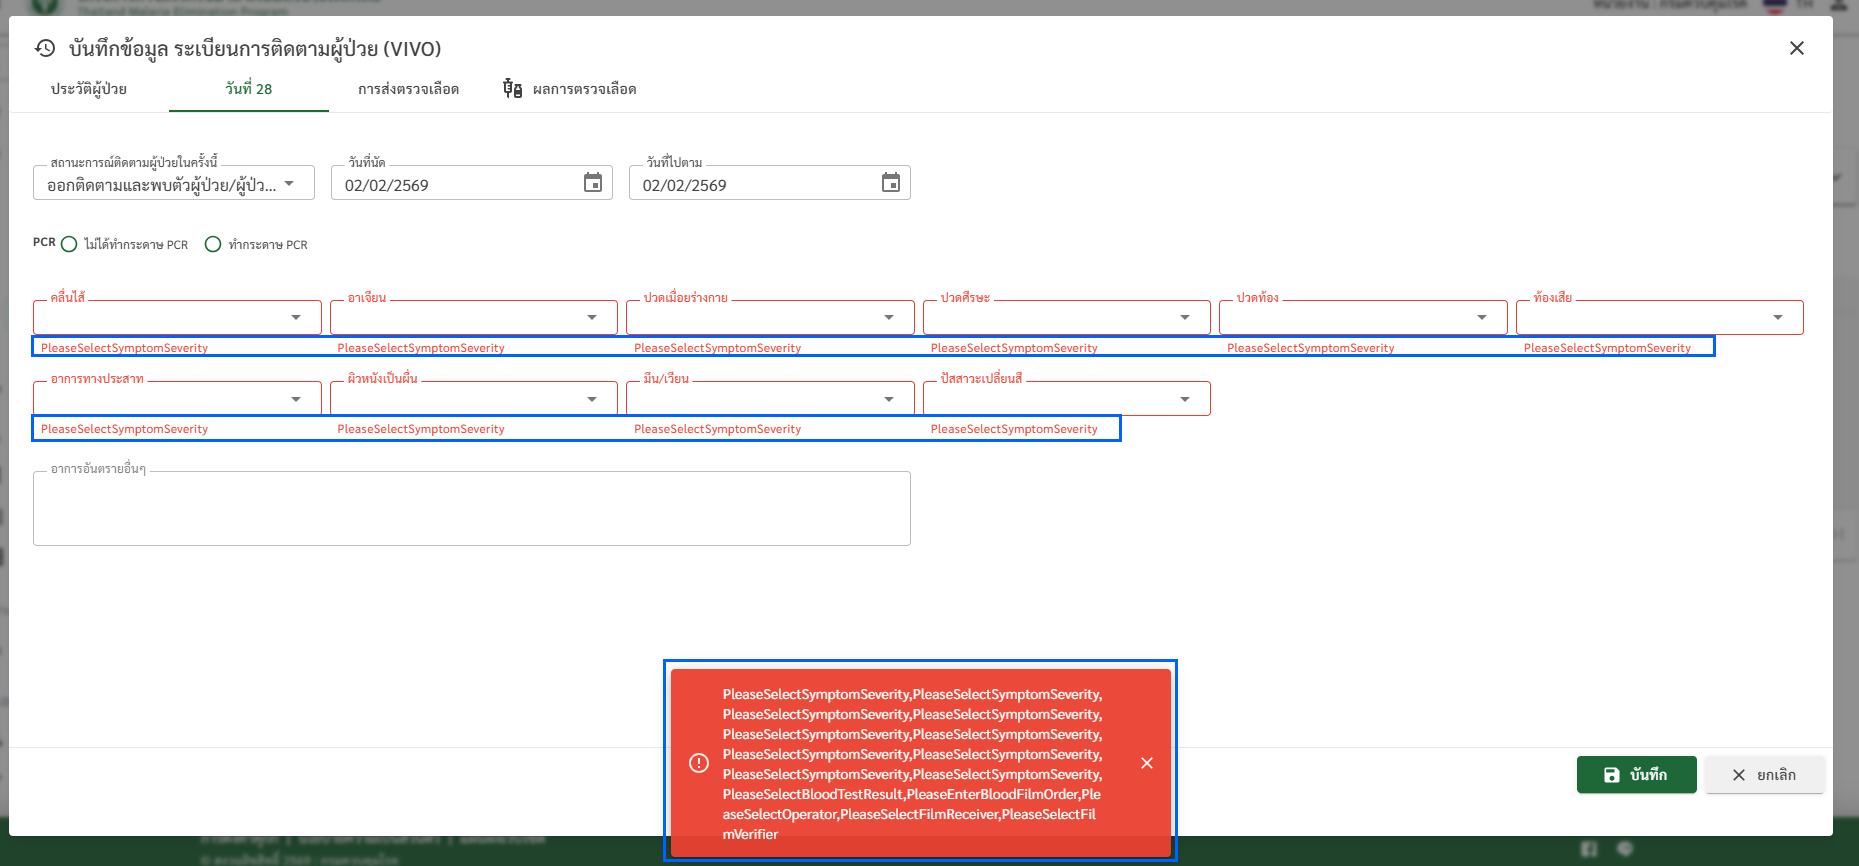The width and height of the screenshot is (1859, 866).
Task: Select ไม่ได้ทำกระดาษ PCR radio option
Action: [x=69, y=244]
